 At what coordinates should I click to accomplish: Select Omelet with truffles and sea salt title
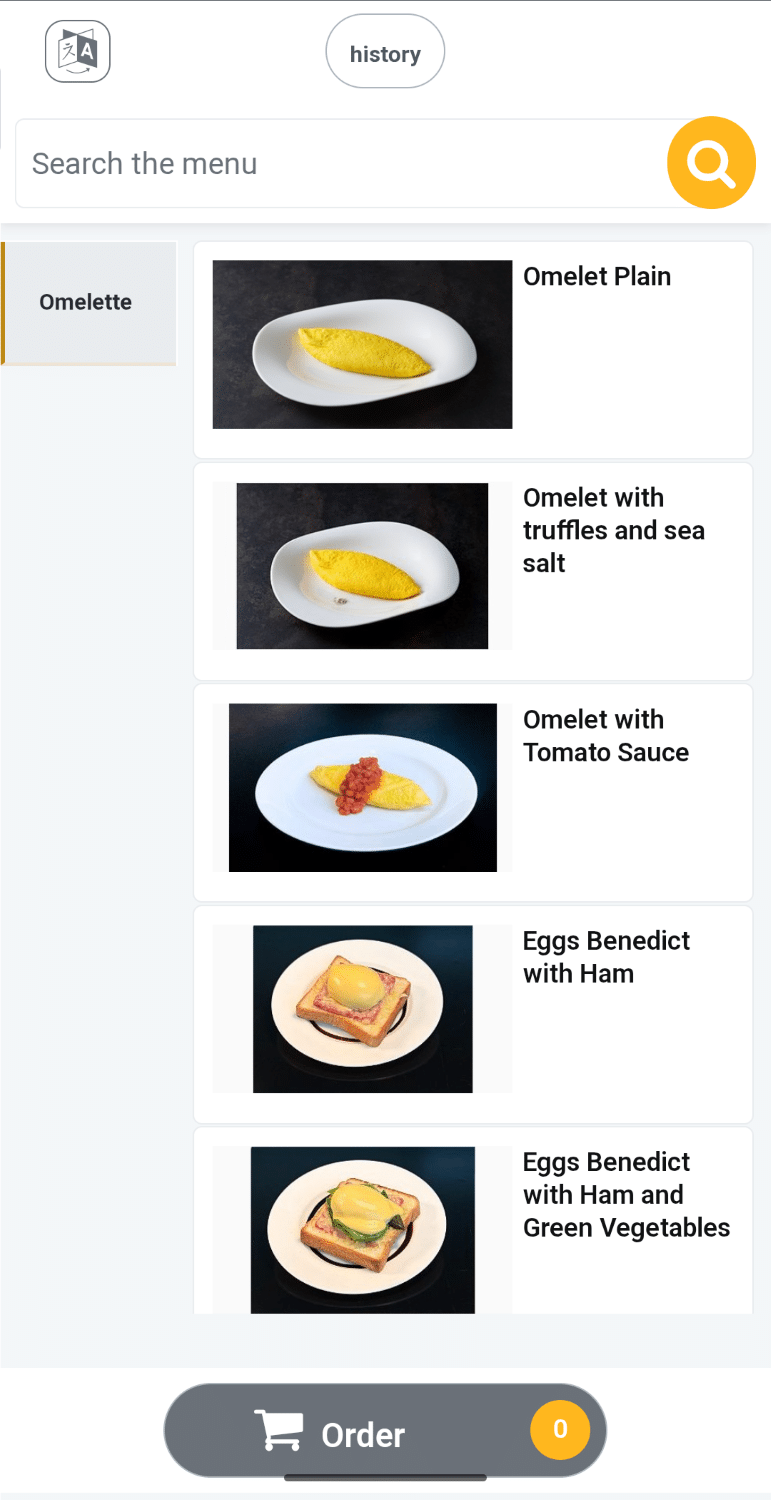point(614,530)
